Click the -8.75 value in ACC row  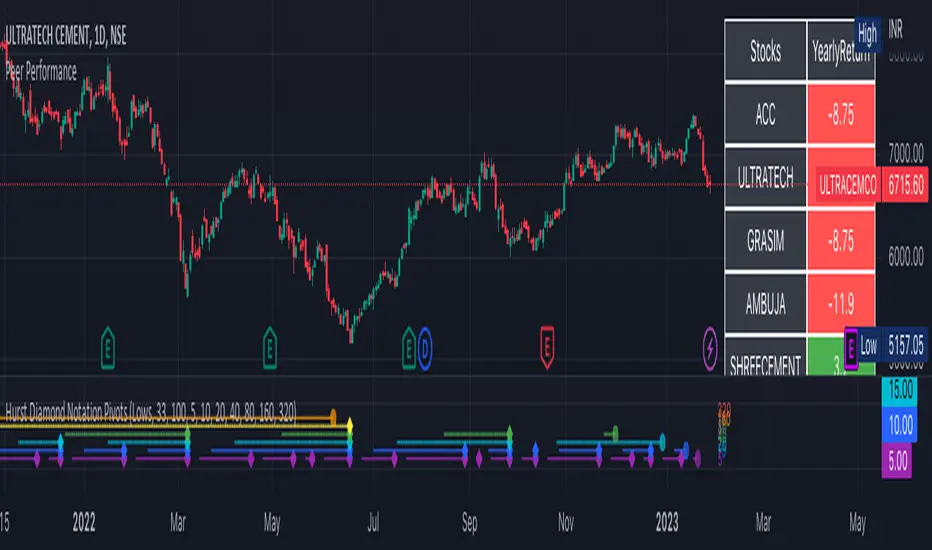click(x=840, y=114)
